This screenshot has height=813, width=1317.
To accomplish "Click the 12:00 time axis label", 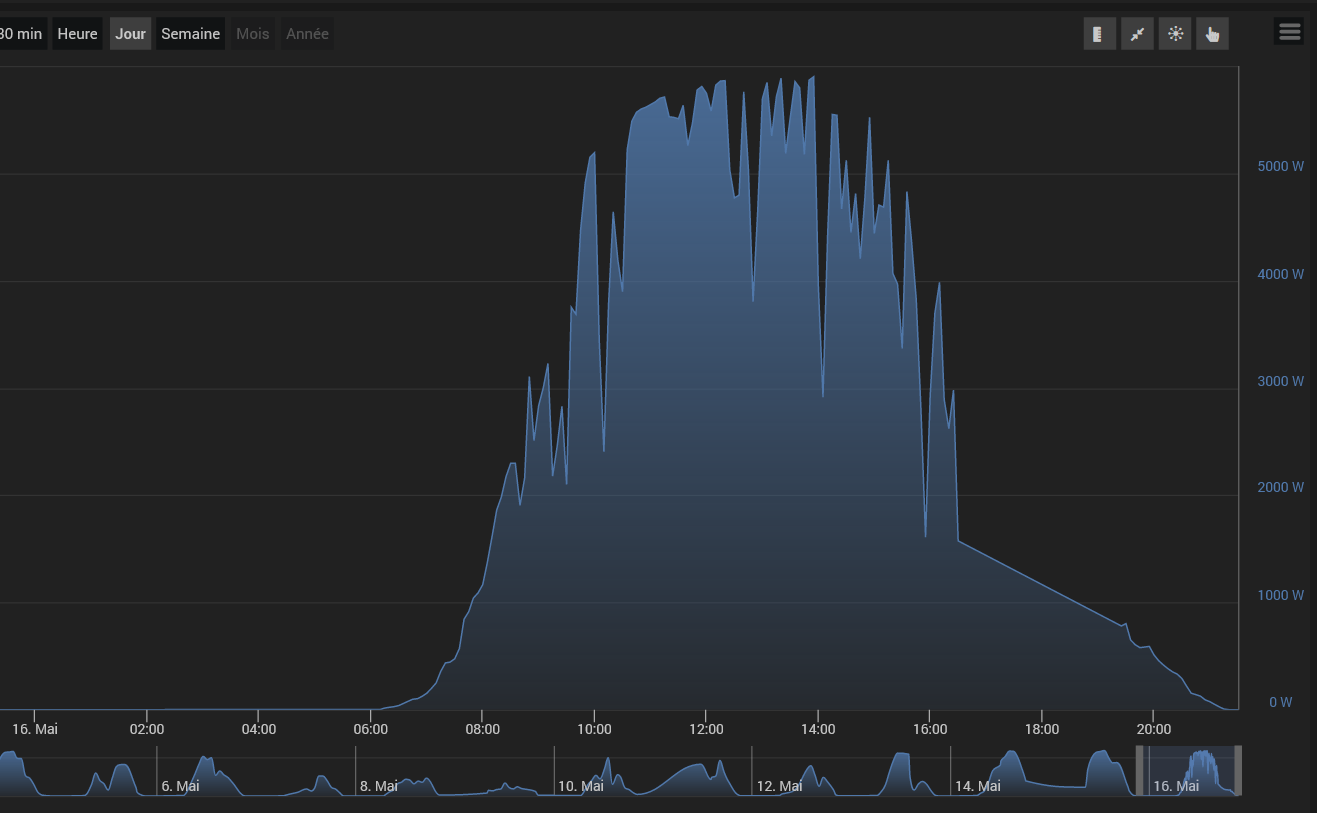I will coord(707,729).
